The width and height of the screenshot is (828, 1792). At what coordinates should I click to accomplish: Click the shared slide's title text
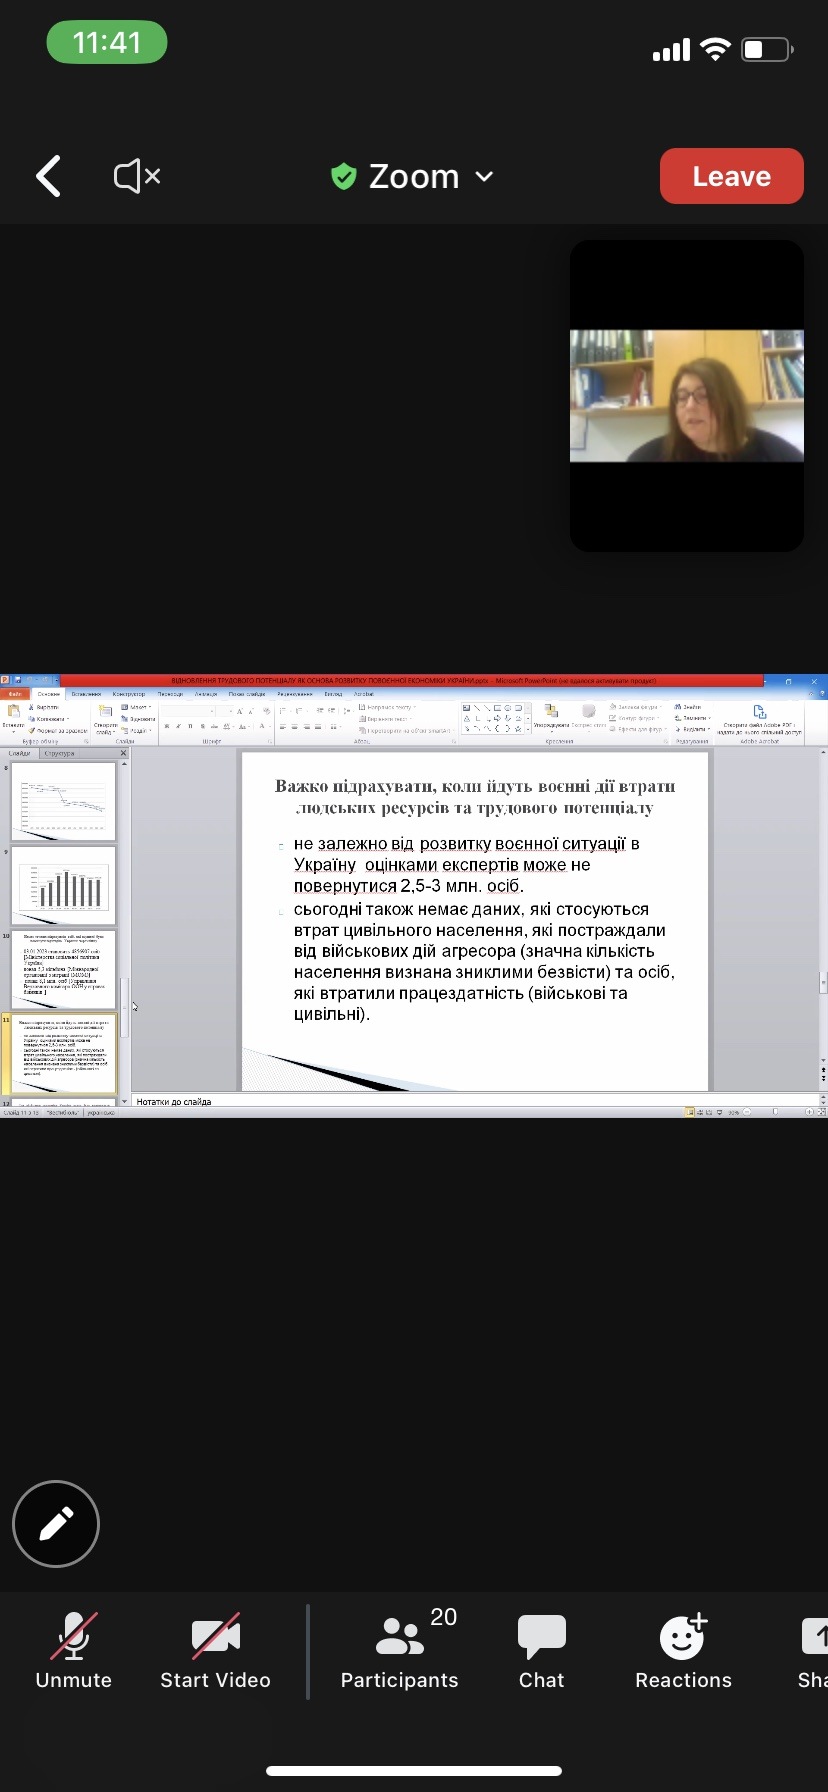(475, 796)
